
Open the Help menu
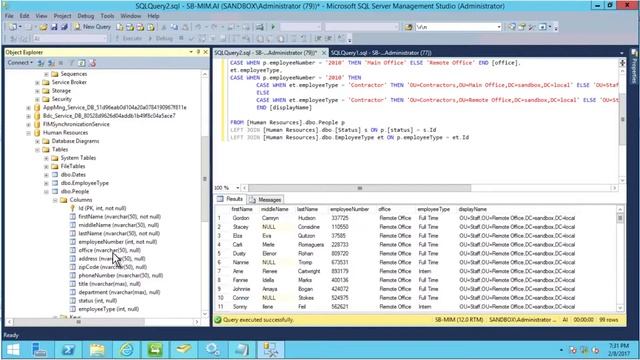click(x=153, y=16)
